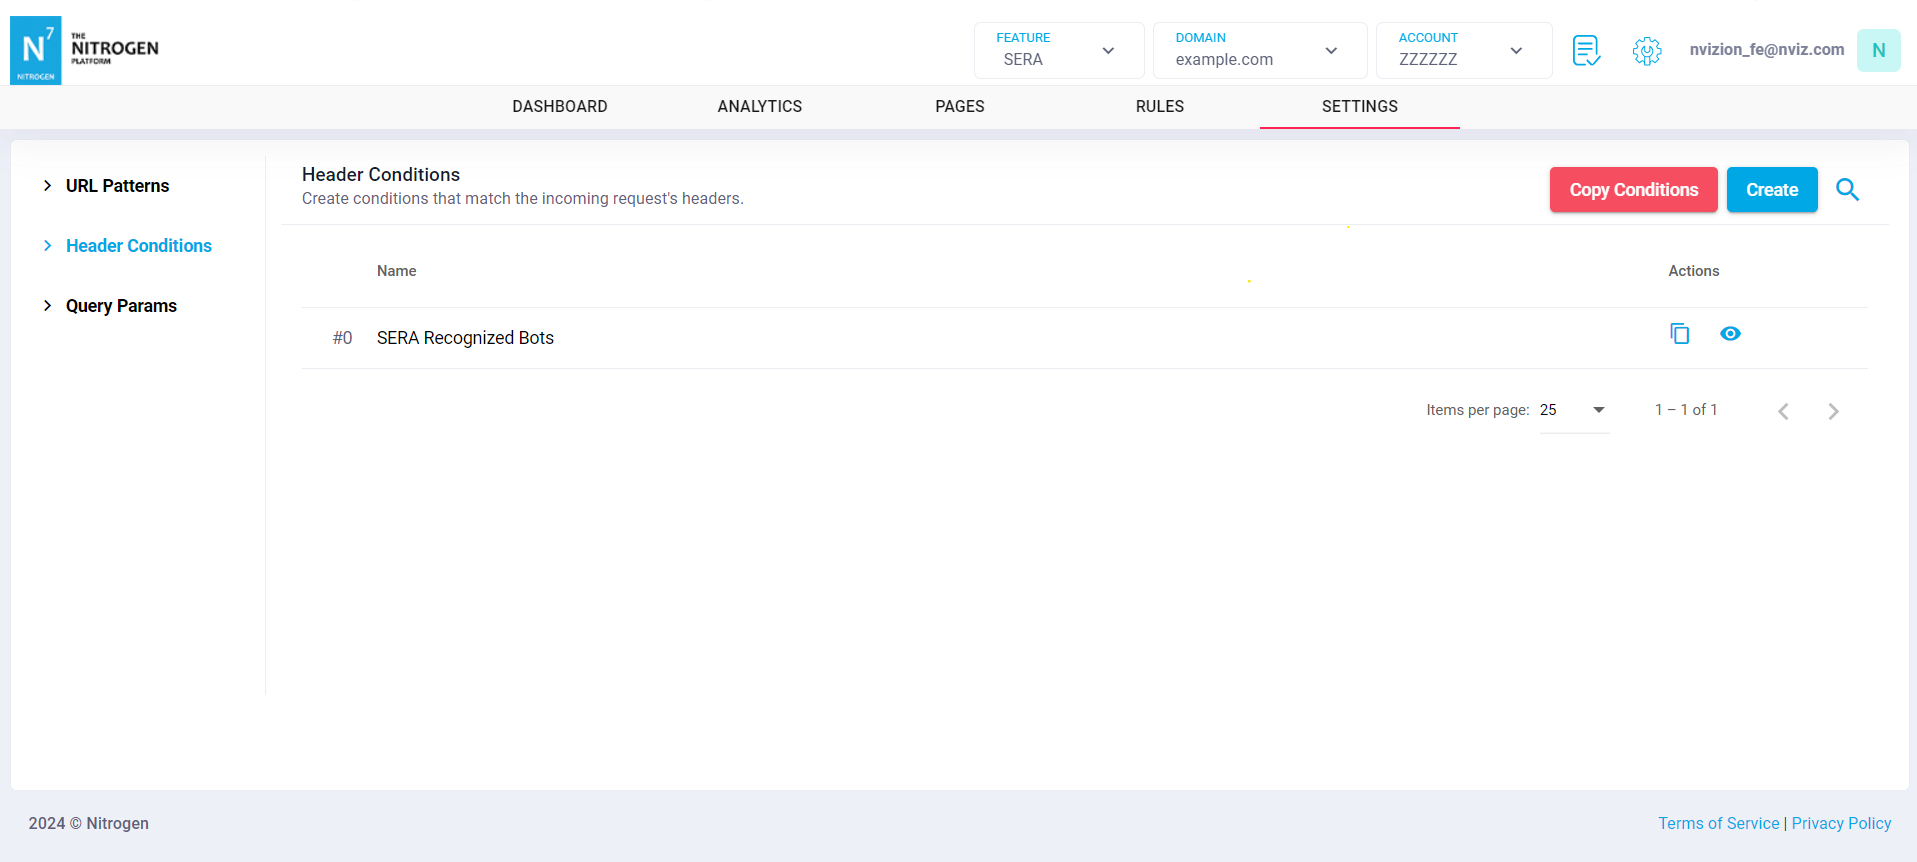Go to next page arrow
Viewport: 1917px width, 862px height.
pos(1833,411)
